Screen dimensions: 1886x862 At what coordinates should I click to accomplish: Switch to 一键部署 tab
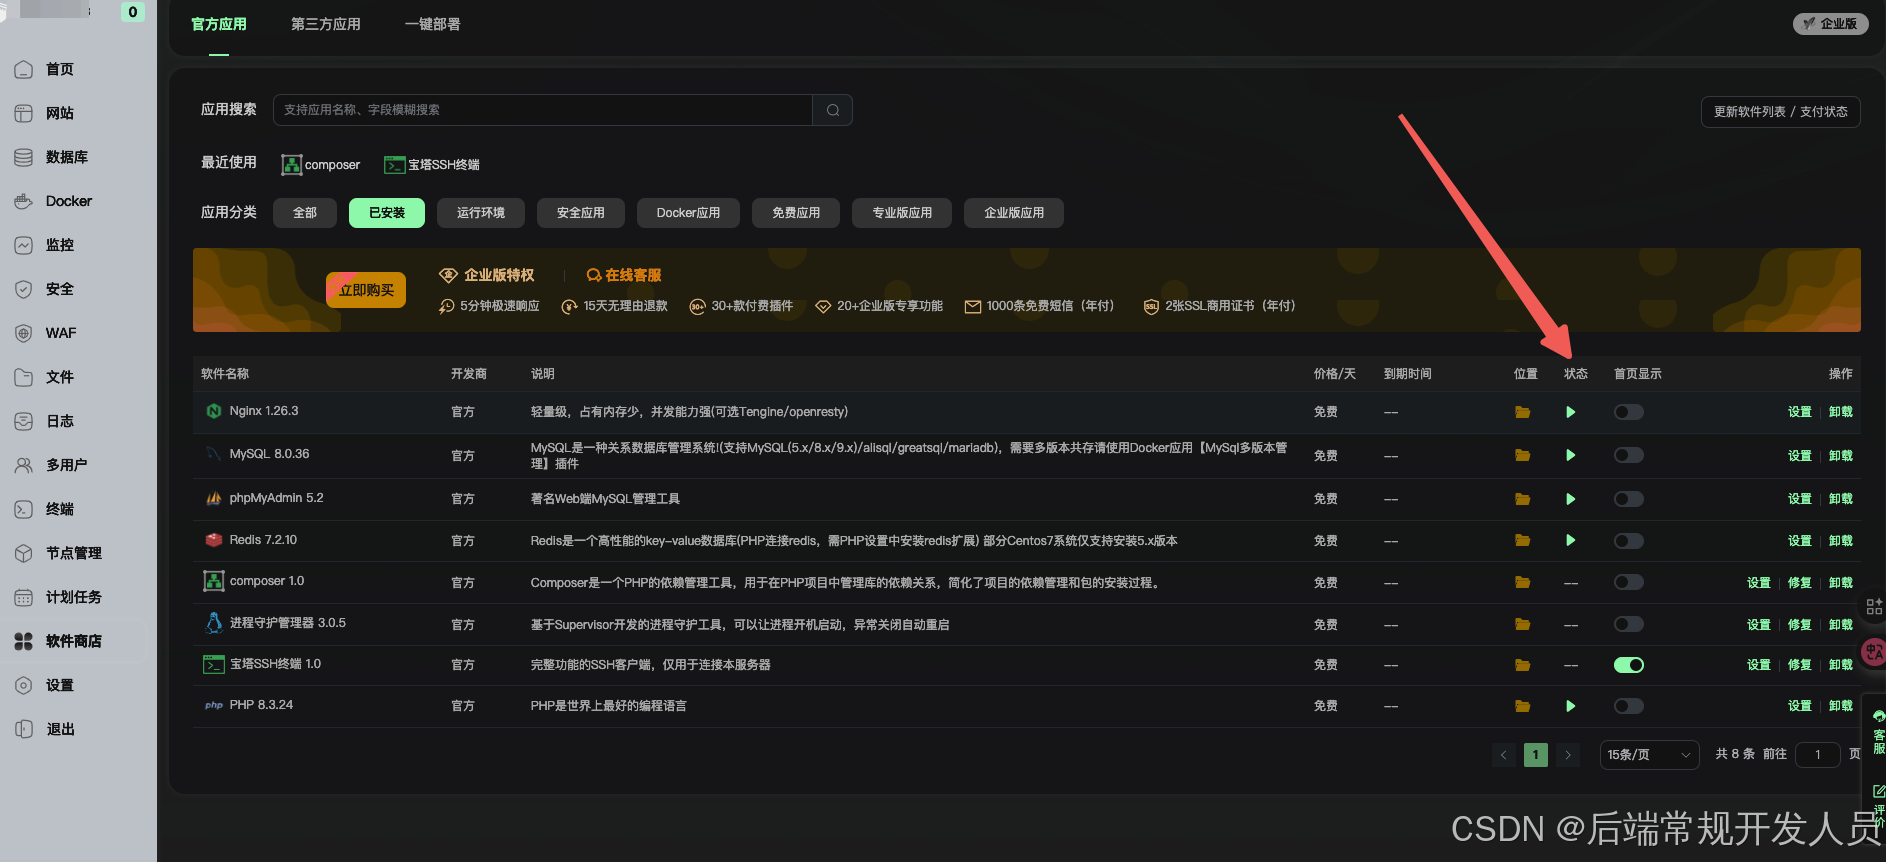click(433, 24)
